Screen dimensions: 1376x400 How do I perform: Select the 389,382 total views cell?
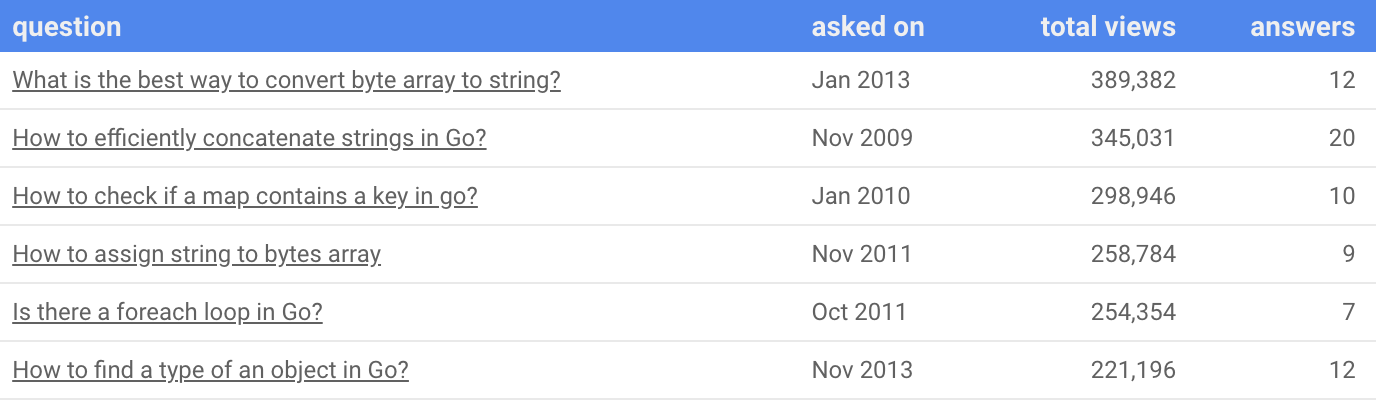click(1133, 81)
